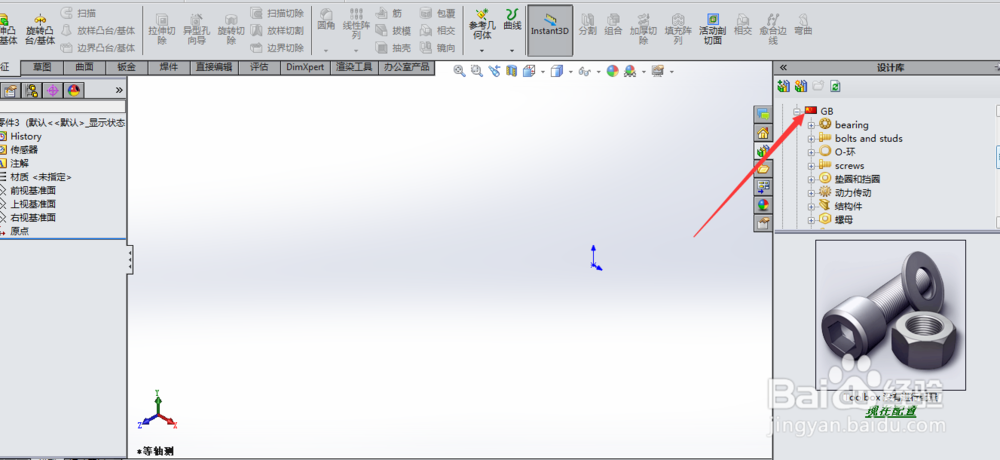Click the 加厚切除 thickened cut tool

(643, 29)
